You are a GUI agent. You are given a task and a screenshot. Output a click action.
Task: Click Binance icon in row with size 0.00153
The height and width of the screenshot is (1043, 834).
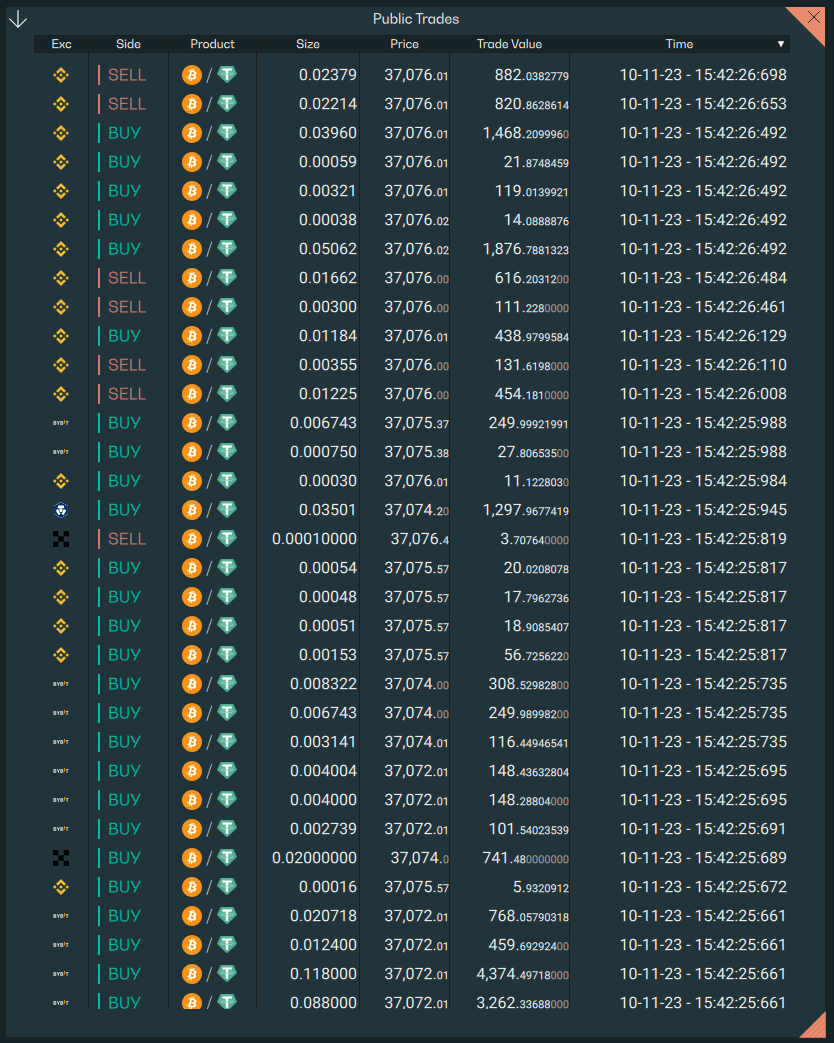(61, 655)
